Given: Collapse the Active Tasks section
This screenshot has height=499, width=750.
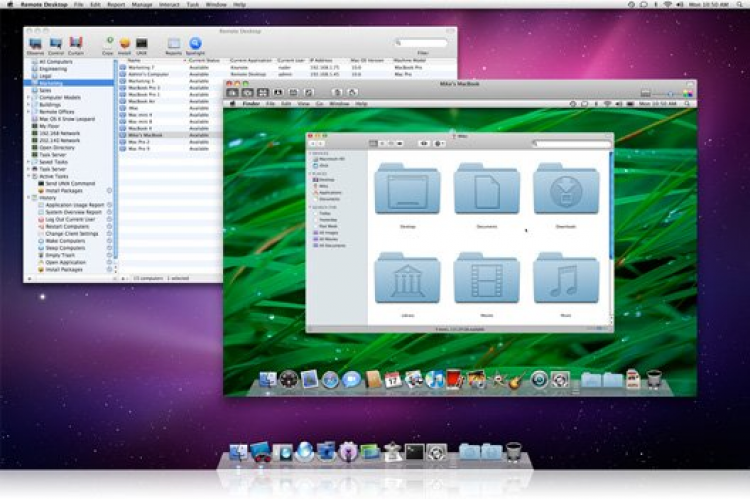Looking at the screenshot, I should (29, 176).
